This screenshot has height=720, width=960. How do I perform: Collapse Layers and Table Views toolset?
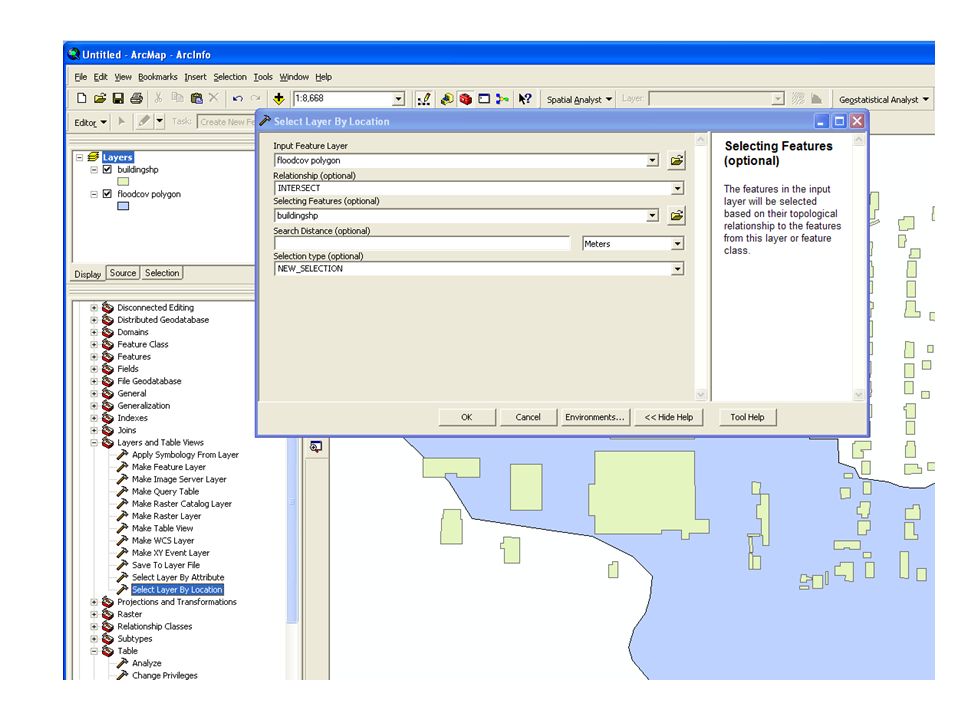[x=94, y=443]
